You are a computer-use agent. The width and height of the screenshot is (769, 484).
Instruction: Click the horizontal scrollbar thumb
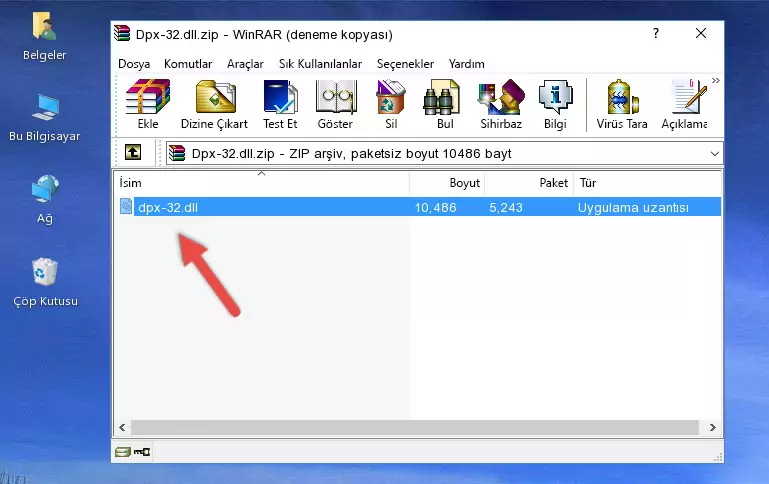(414, 427)
